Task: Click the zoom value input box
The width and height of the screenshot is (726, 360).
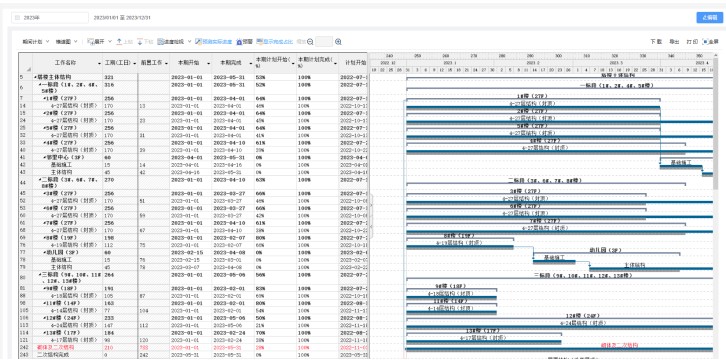Action: 324,42
